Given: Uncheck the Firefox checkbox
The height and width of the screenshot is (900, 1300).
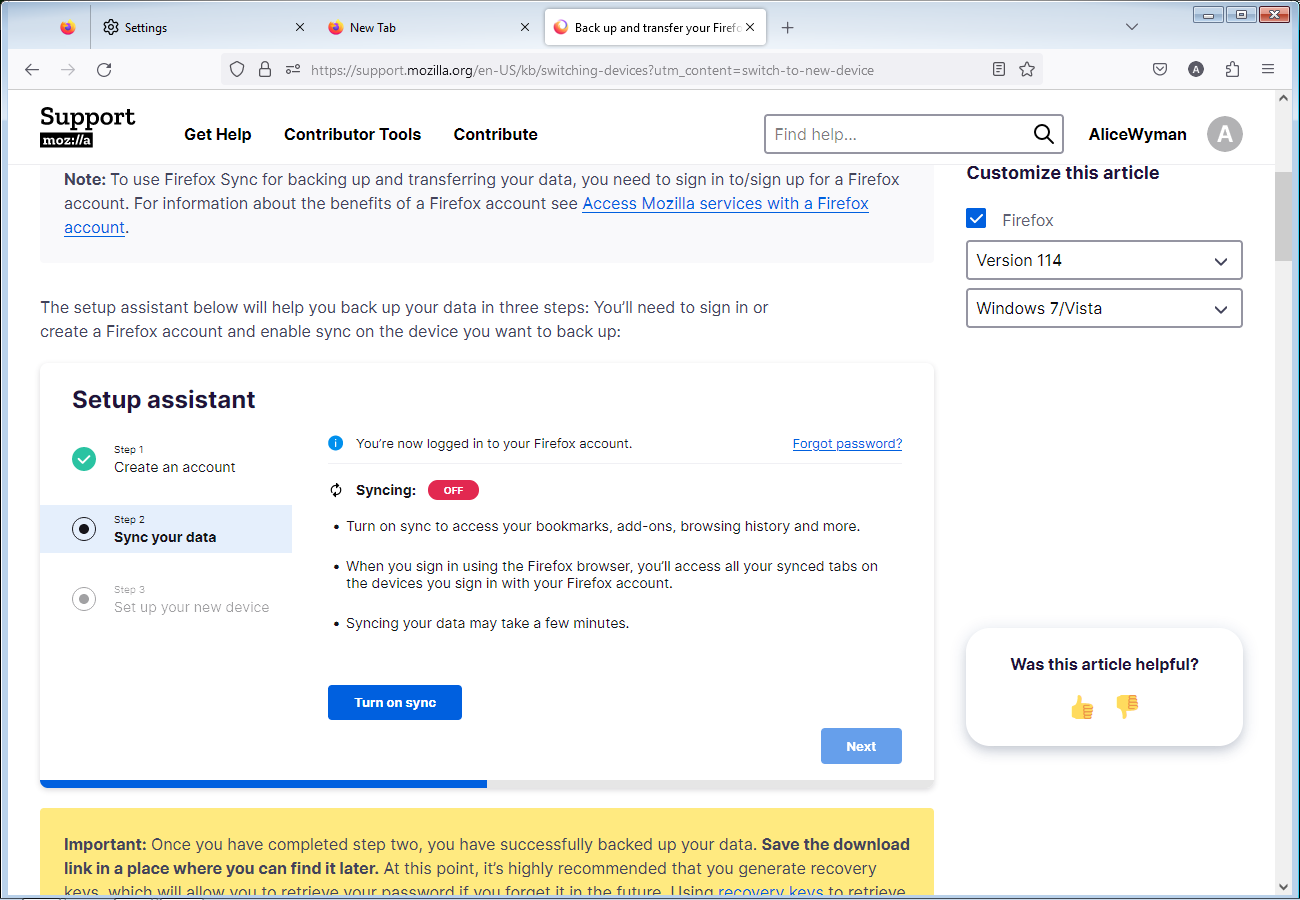Looking at the screenshot, I should (976, 219).
